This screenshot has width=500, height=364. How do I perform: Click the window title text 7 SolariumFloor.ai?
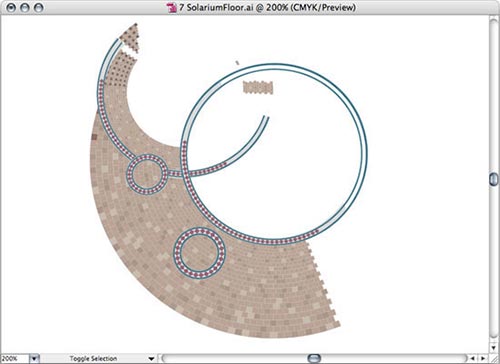(216, 7)
